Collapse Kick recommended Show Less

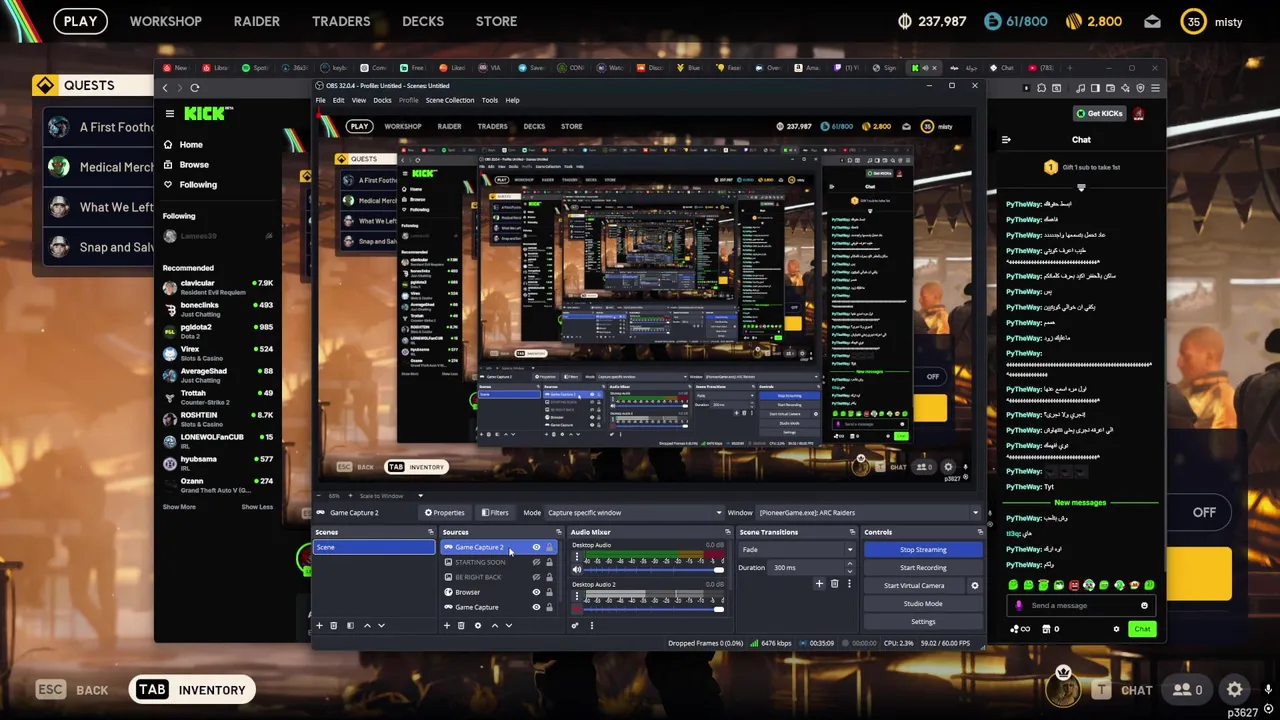point(257,507)
